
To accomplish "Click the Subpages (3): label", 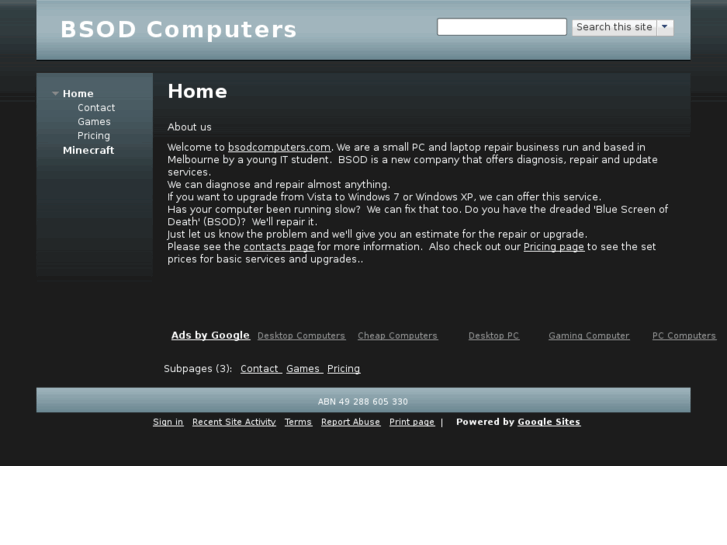I will coord(198,369).
